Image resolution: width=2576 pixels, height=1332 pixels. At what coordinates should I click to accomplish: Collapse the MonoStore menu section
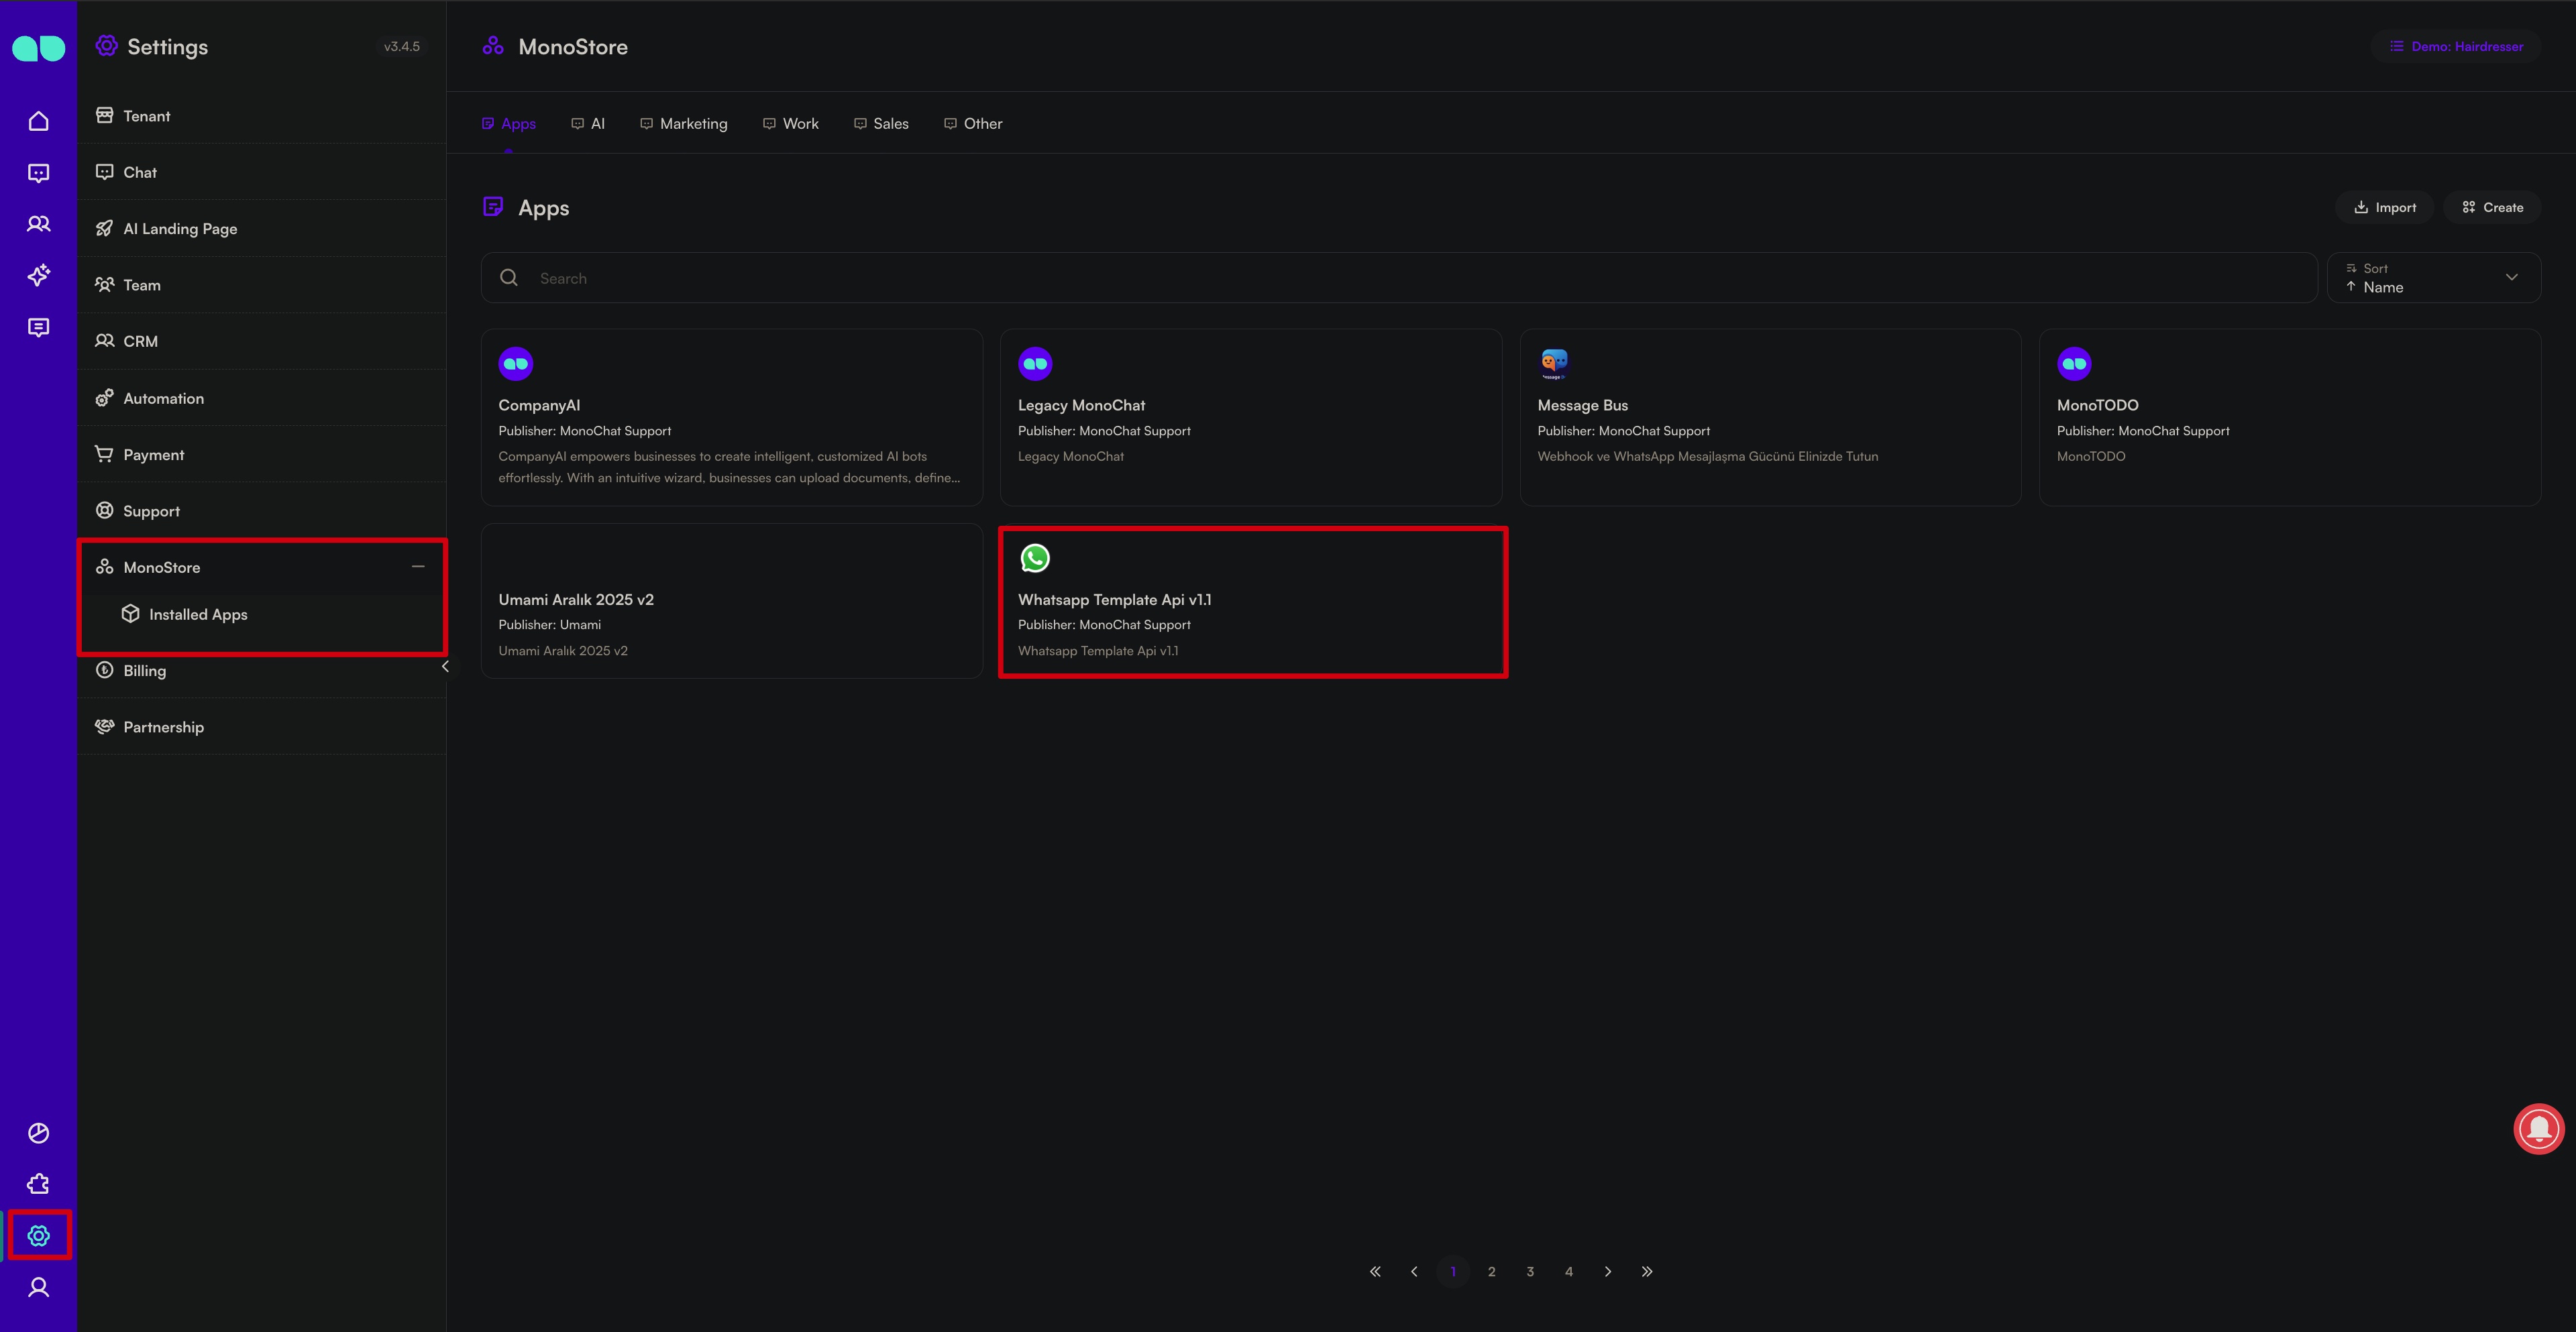(x=418, y=567)
